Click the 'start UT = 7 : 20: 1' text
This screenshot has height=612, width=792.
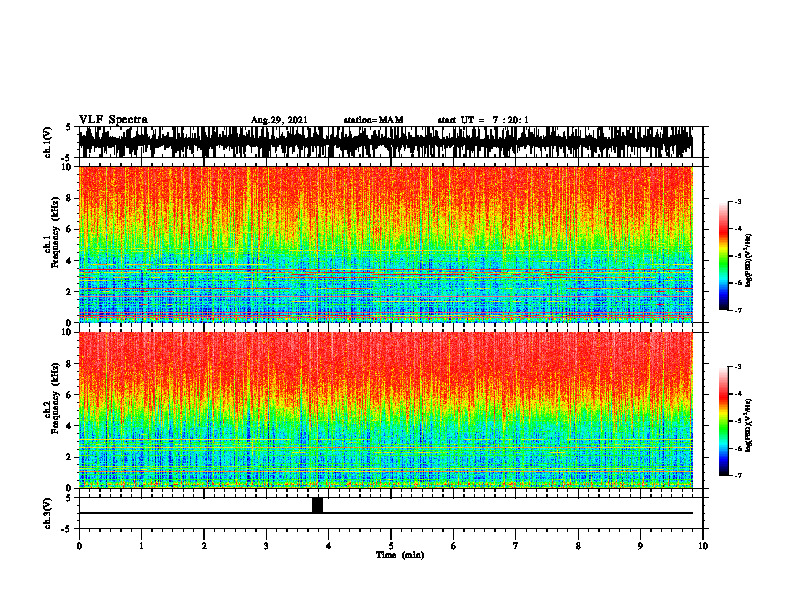point(483,120)
